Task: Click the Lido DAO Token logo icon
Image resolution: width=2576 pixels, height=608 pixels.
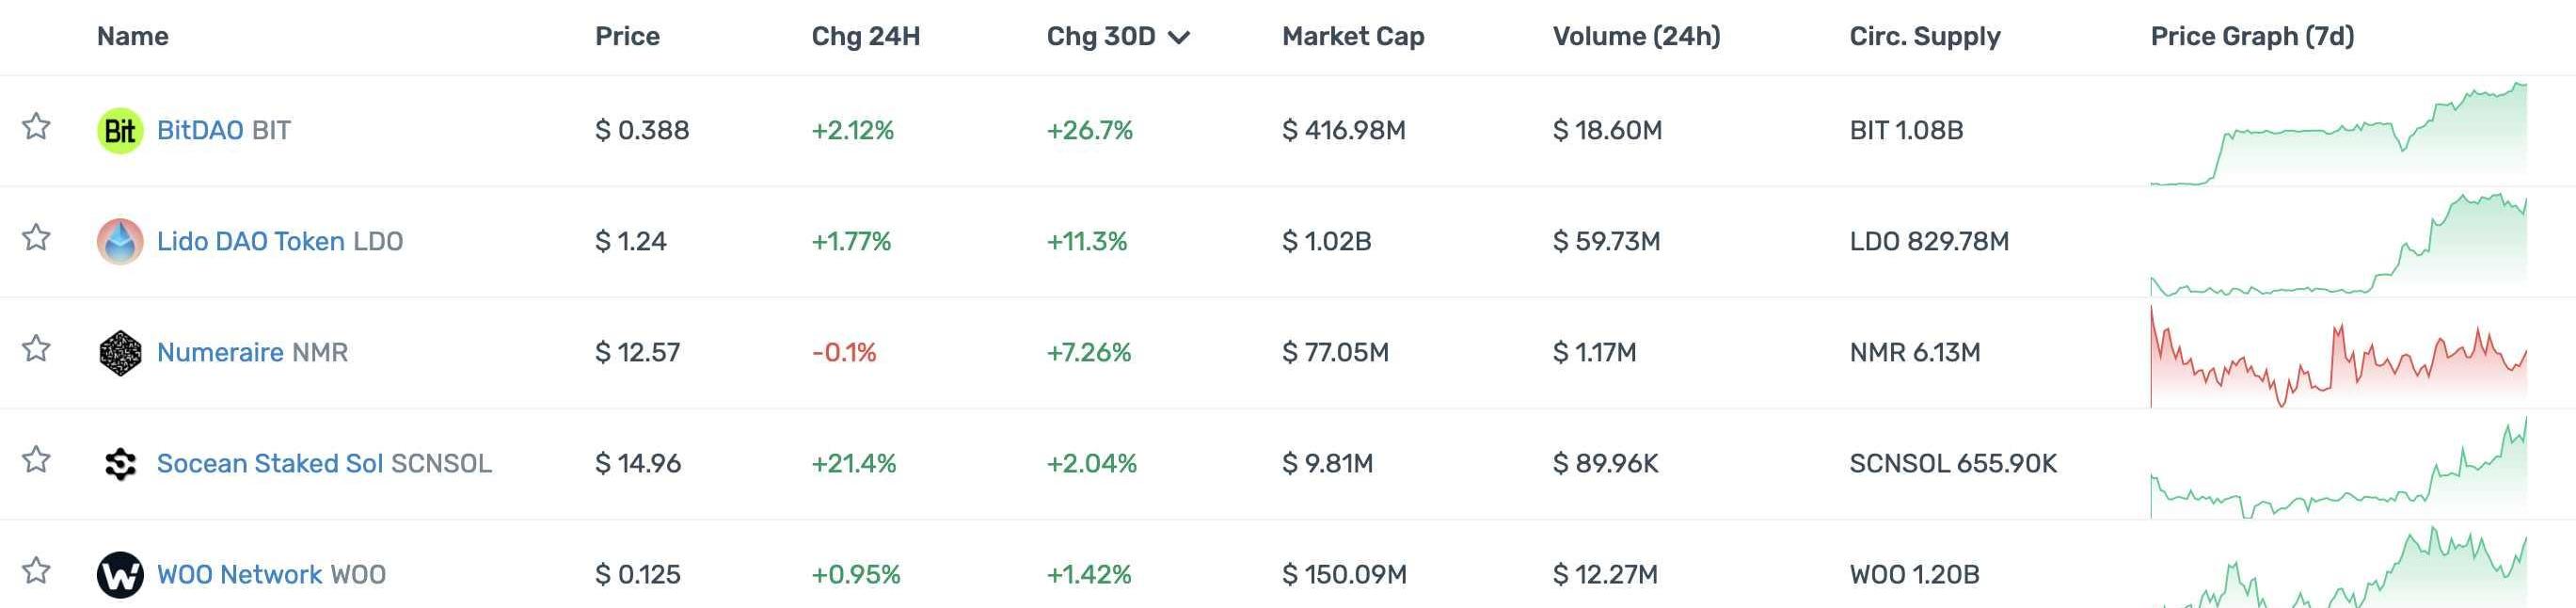Action: click(x=120, y=242)
